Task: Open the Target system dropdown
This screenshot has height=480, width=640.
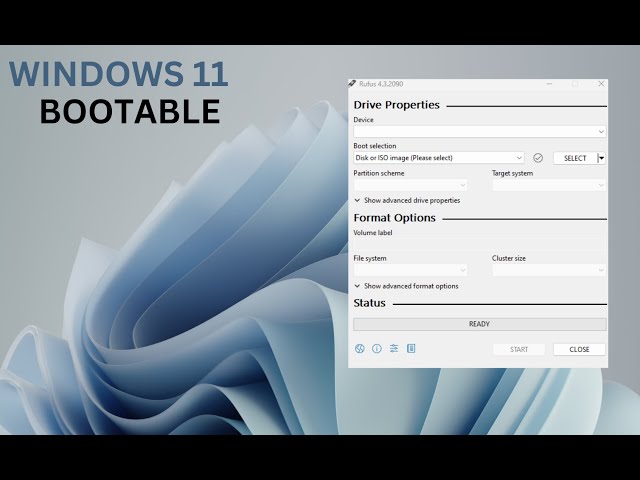Action: coord(549,185)
